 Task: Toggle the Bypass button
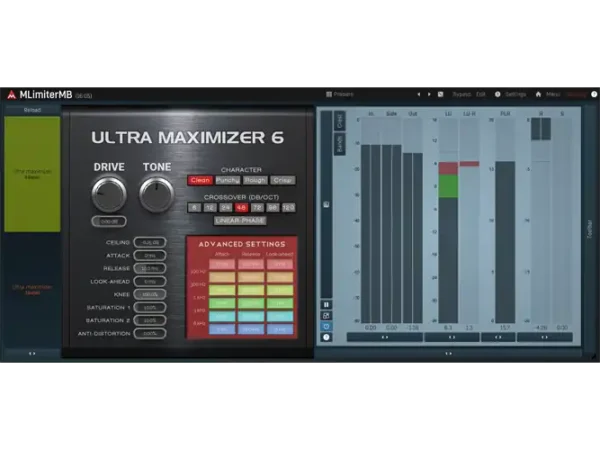[x=462, y=94]
